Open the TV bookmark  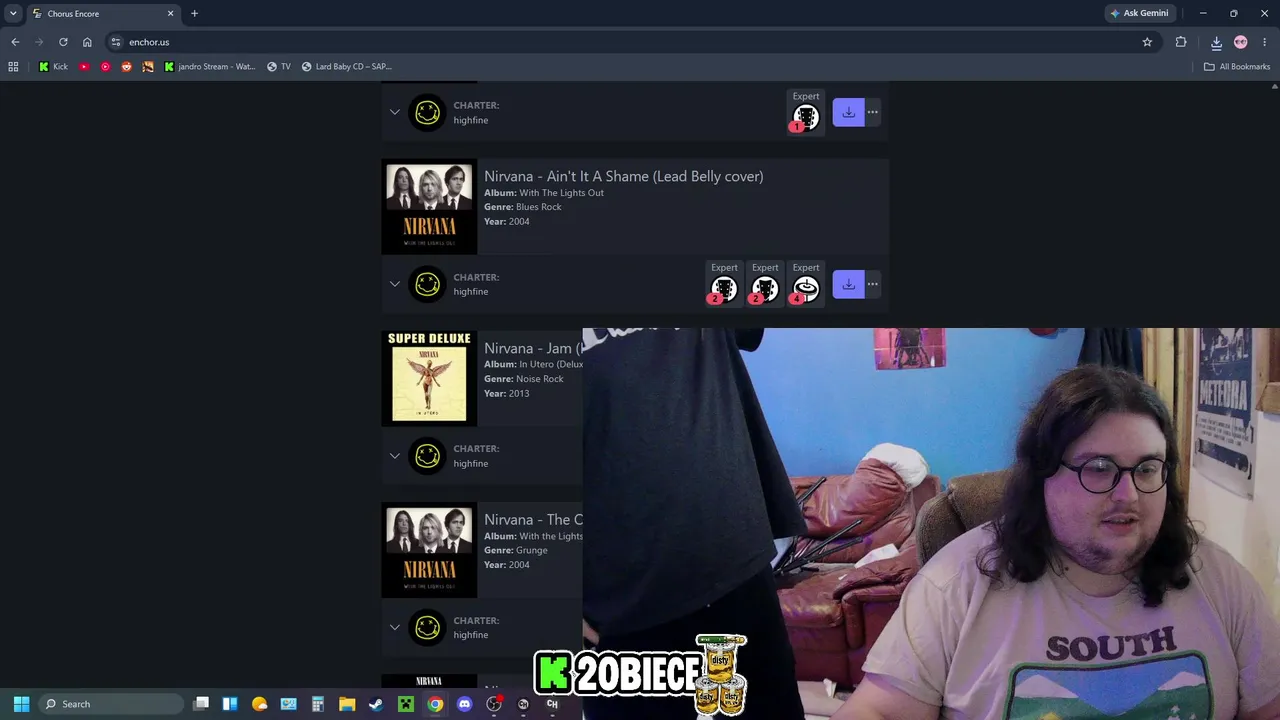pos(278,67)
